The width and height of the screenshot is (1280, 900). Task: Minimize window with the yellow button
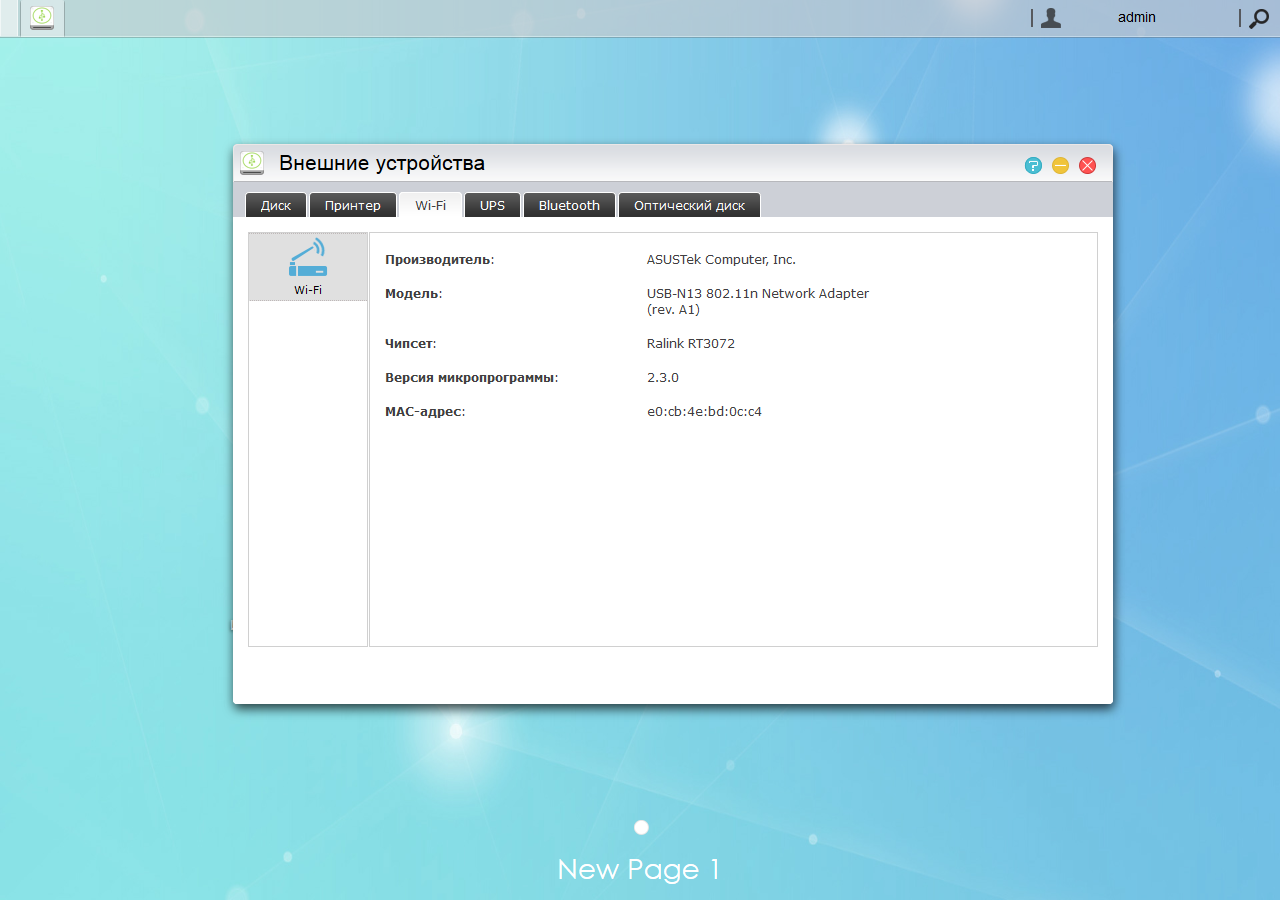[1060, 165]
